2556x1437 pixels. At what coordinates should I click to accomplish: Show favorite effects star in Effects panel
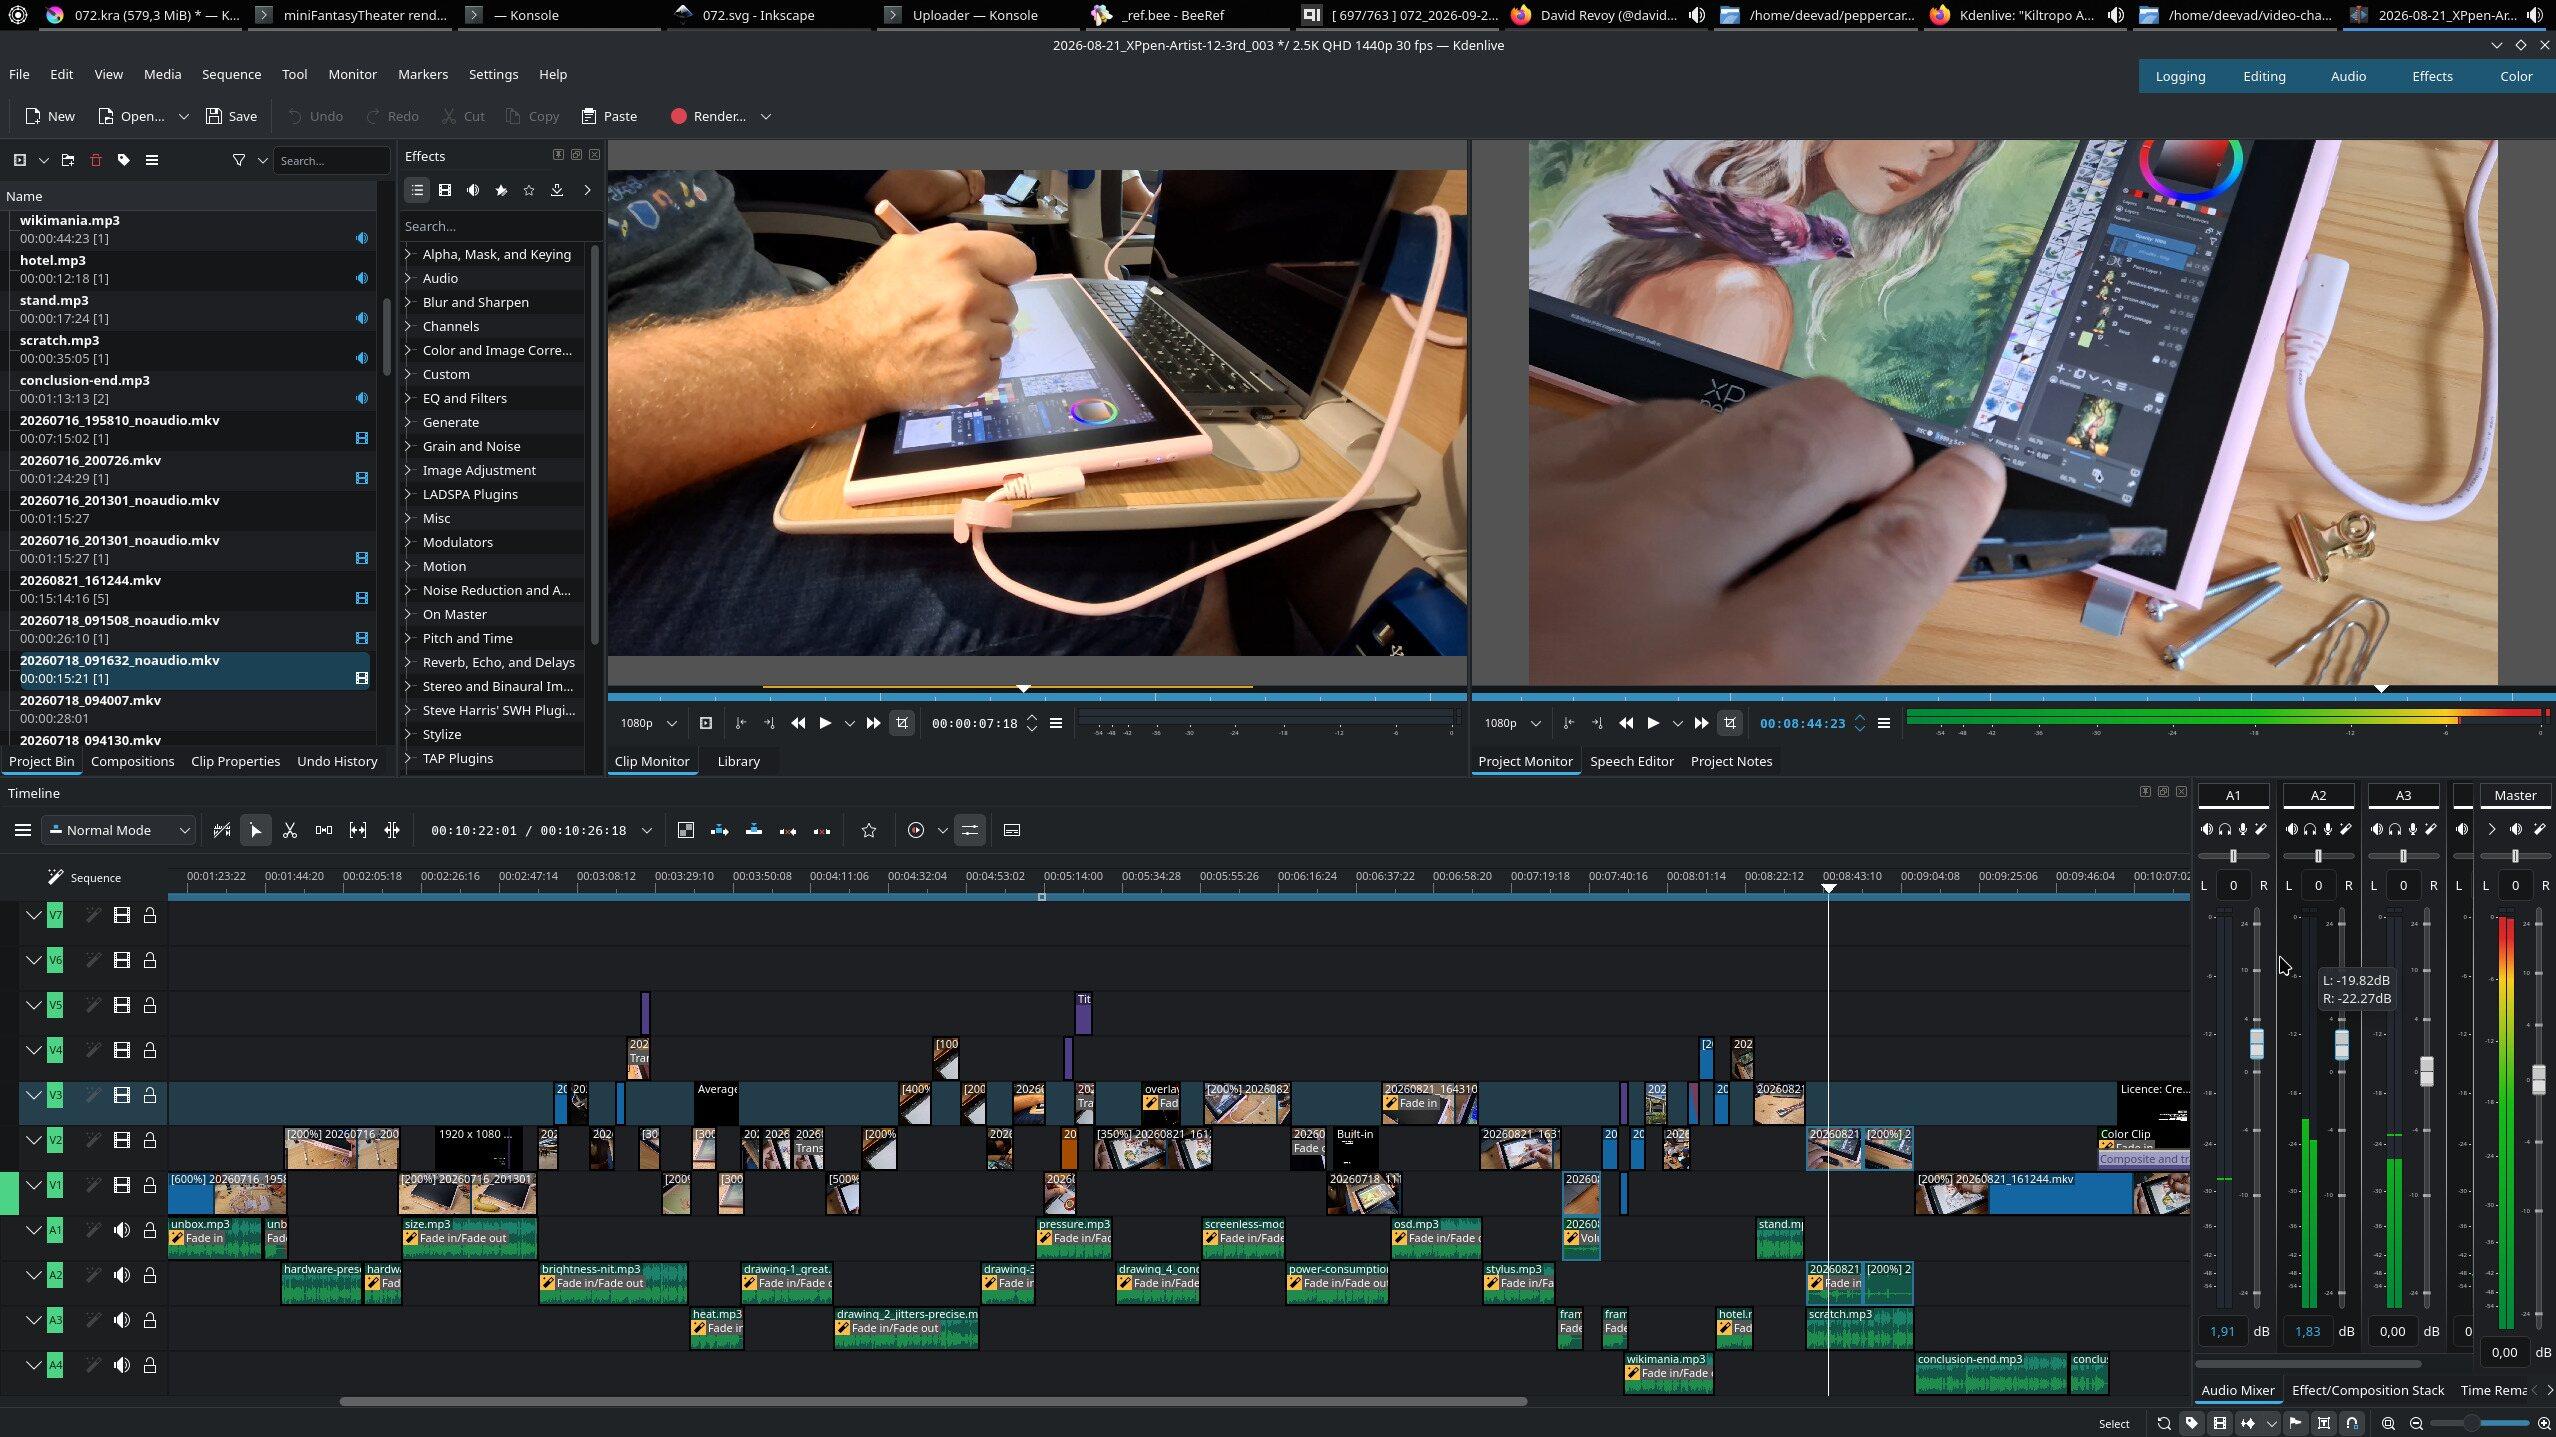click(x=529, y=190)
